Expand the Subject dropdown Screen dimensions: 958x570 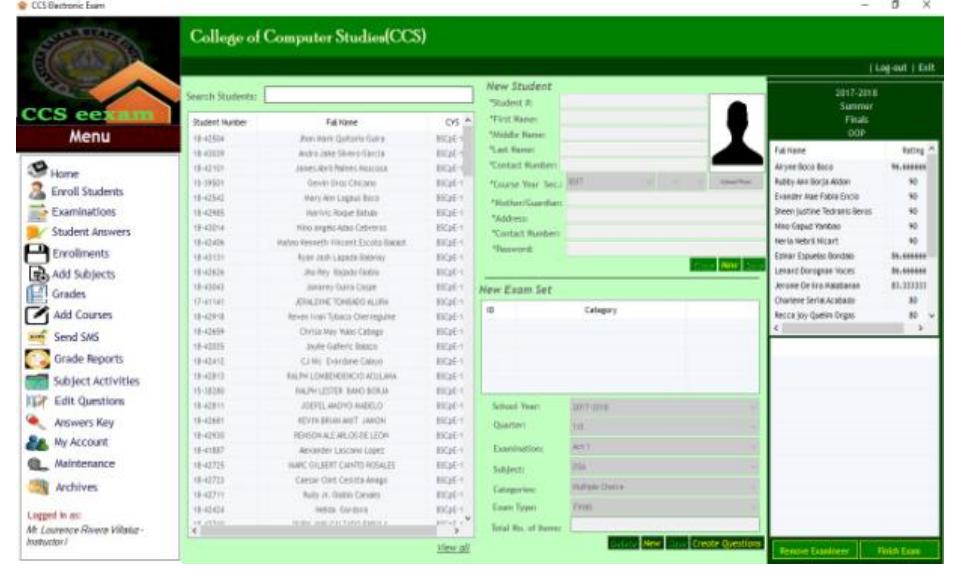pyautogui.click(x=665, y=467)
